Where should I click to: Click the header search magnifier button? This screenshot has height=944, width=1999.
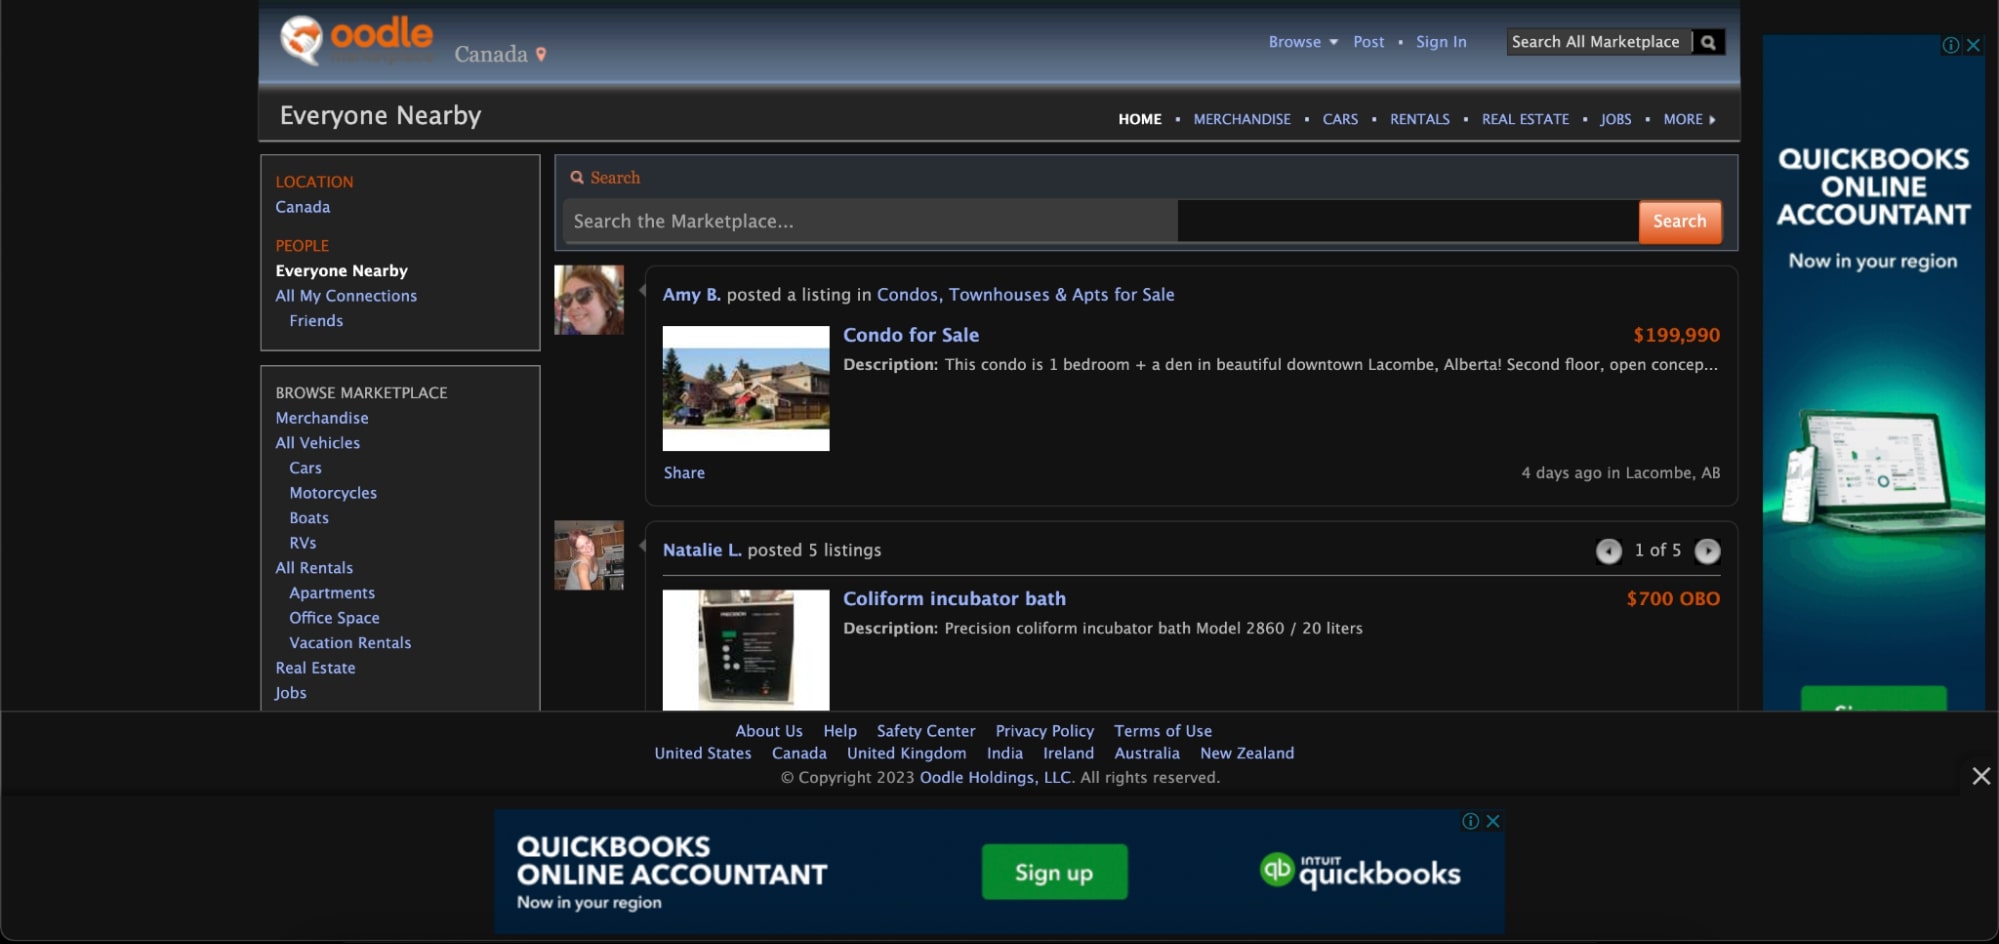pyautogui.click(x=1708, y=42)
